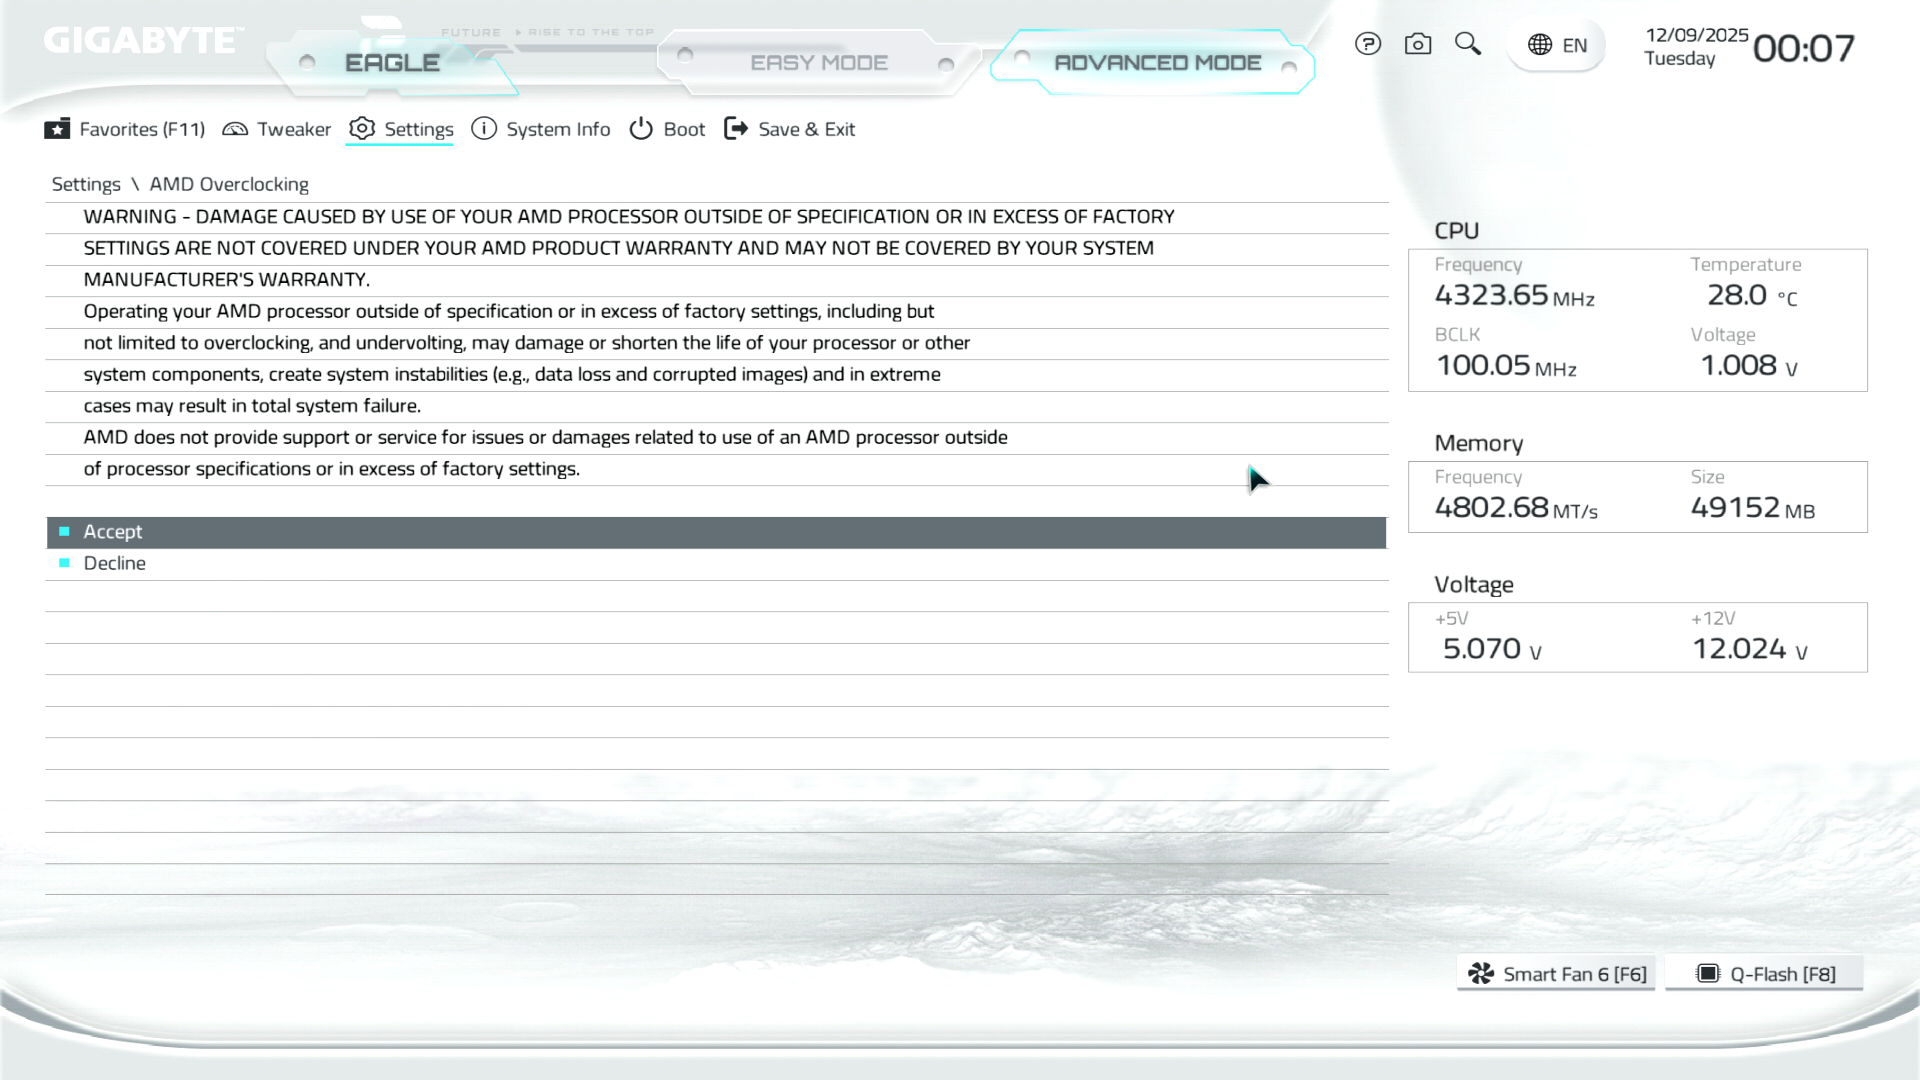Click the screenshot camera icon
The height and width of the screenshot is (1080, 1920).
coord(1417,44)
